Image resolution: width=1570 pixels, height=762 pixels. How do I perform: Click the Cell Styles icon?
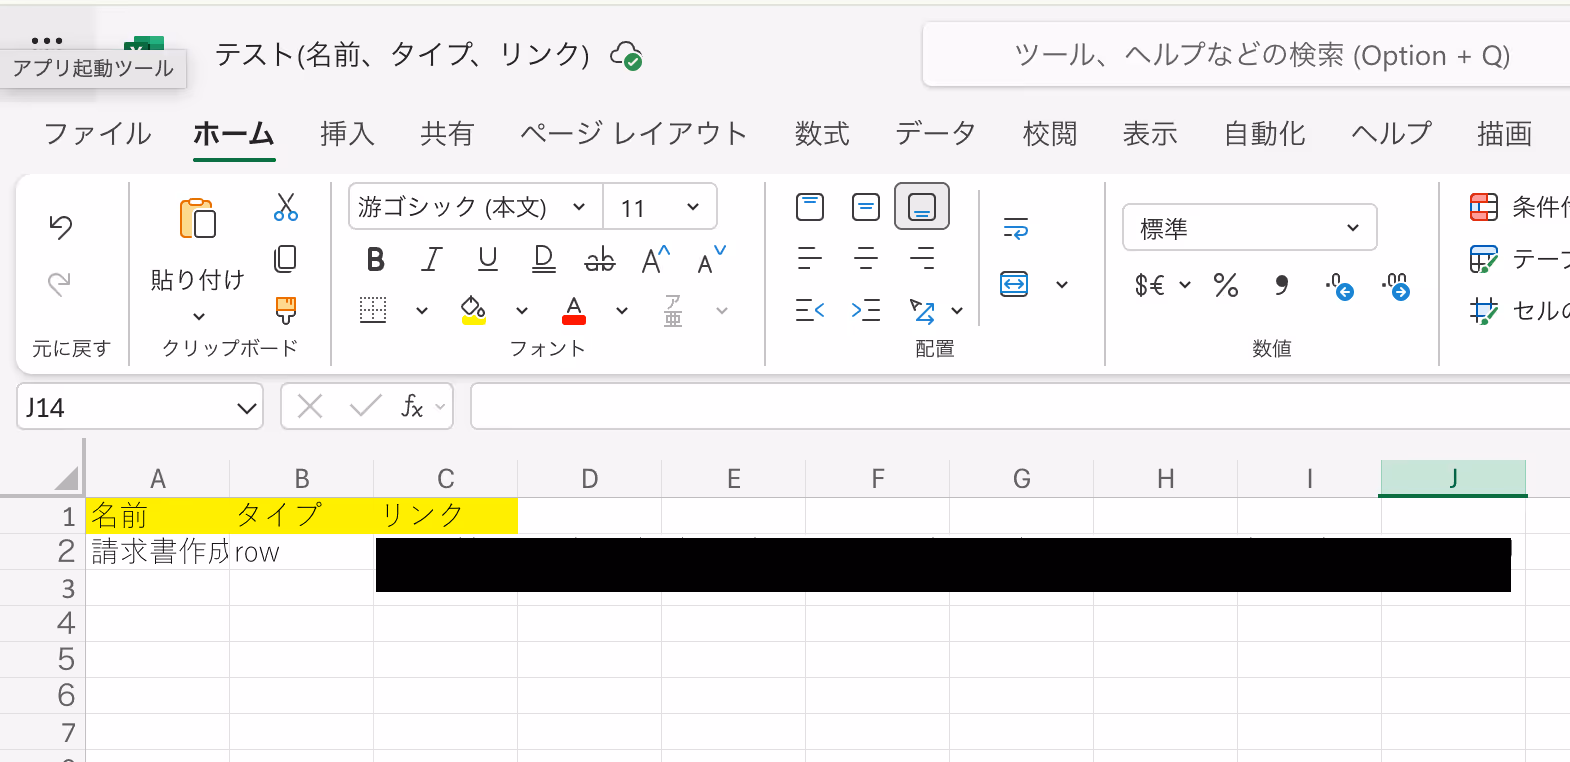[x=1484, y=311]
